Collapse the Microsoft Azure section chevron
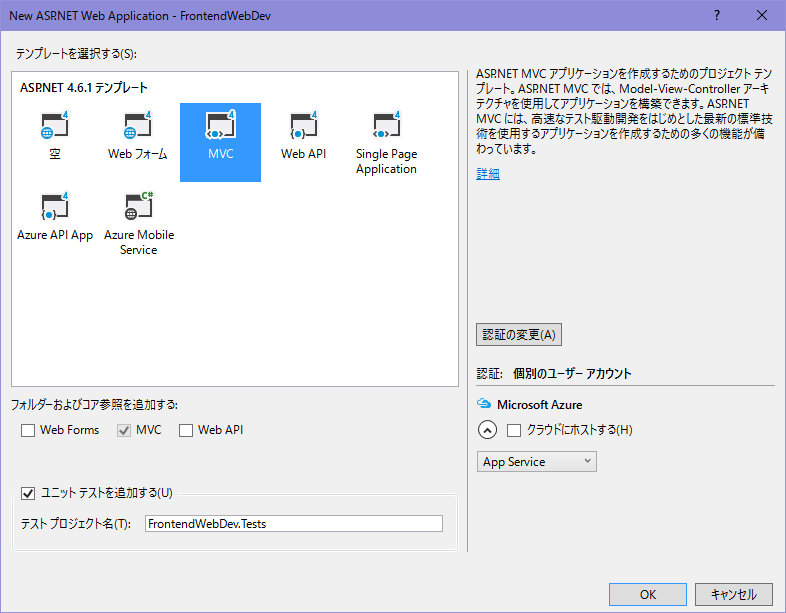The image size is (786, 613). 487,430
